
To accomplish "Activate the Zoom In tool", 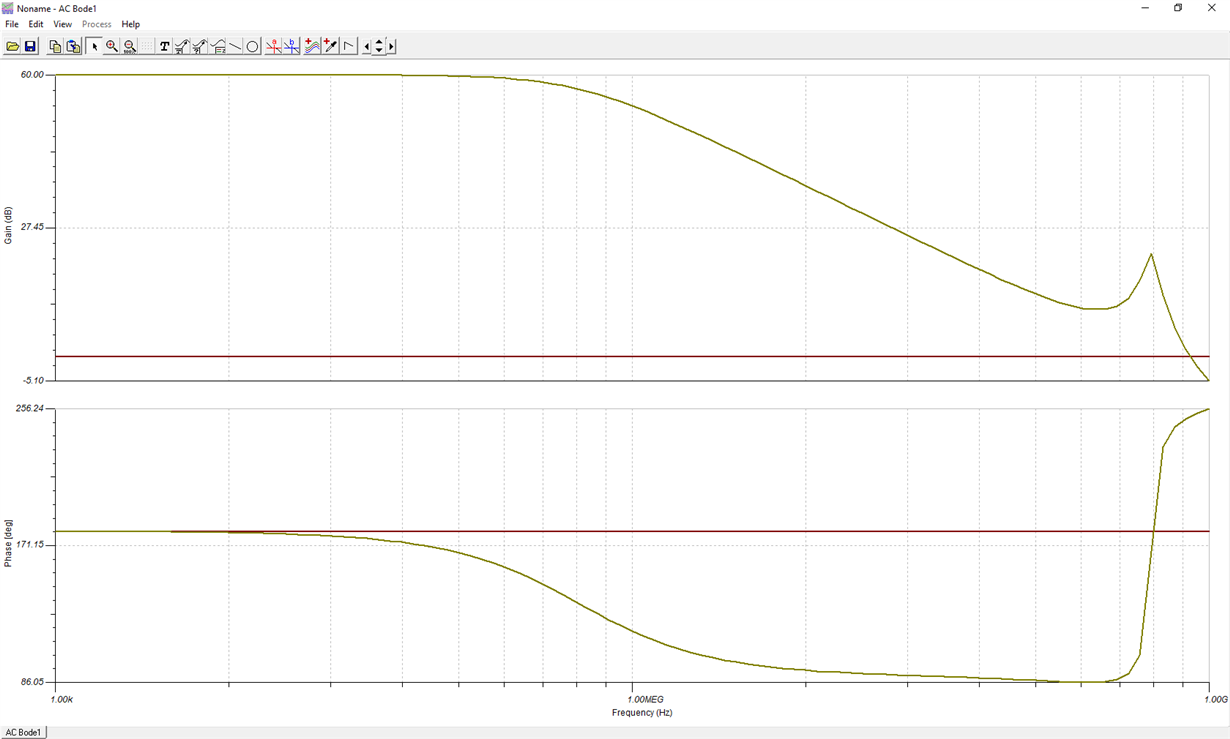I will [111, 46].
